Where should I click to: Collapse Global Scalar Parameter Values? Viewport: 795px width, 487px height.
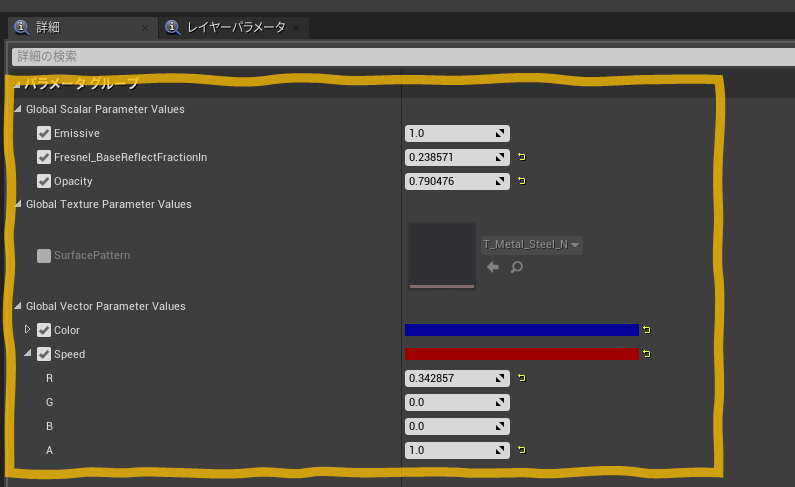18,109
